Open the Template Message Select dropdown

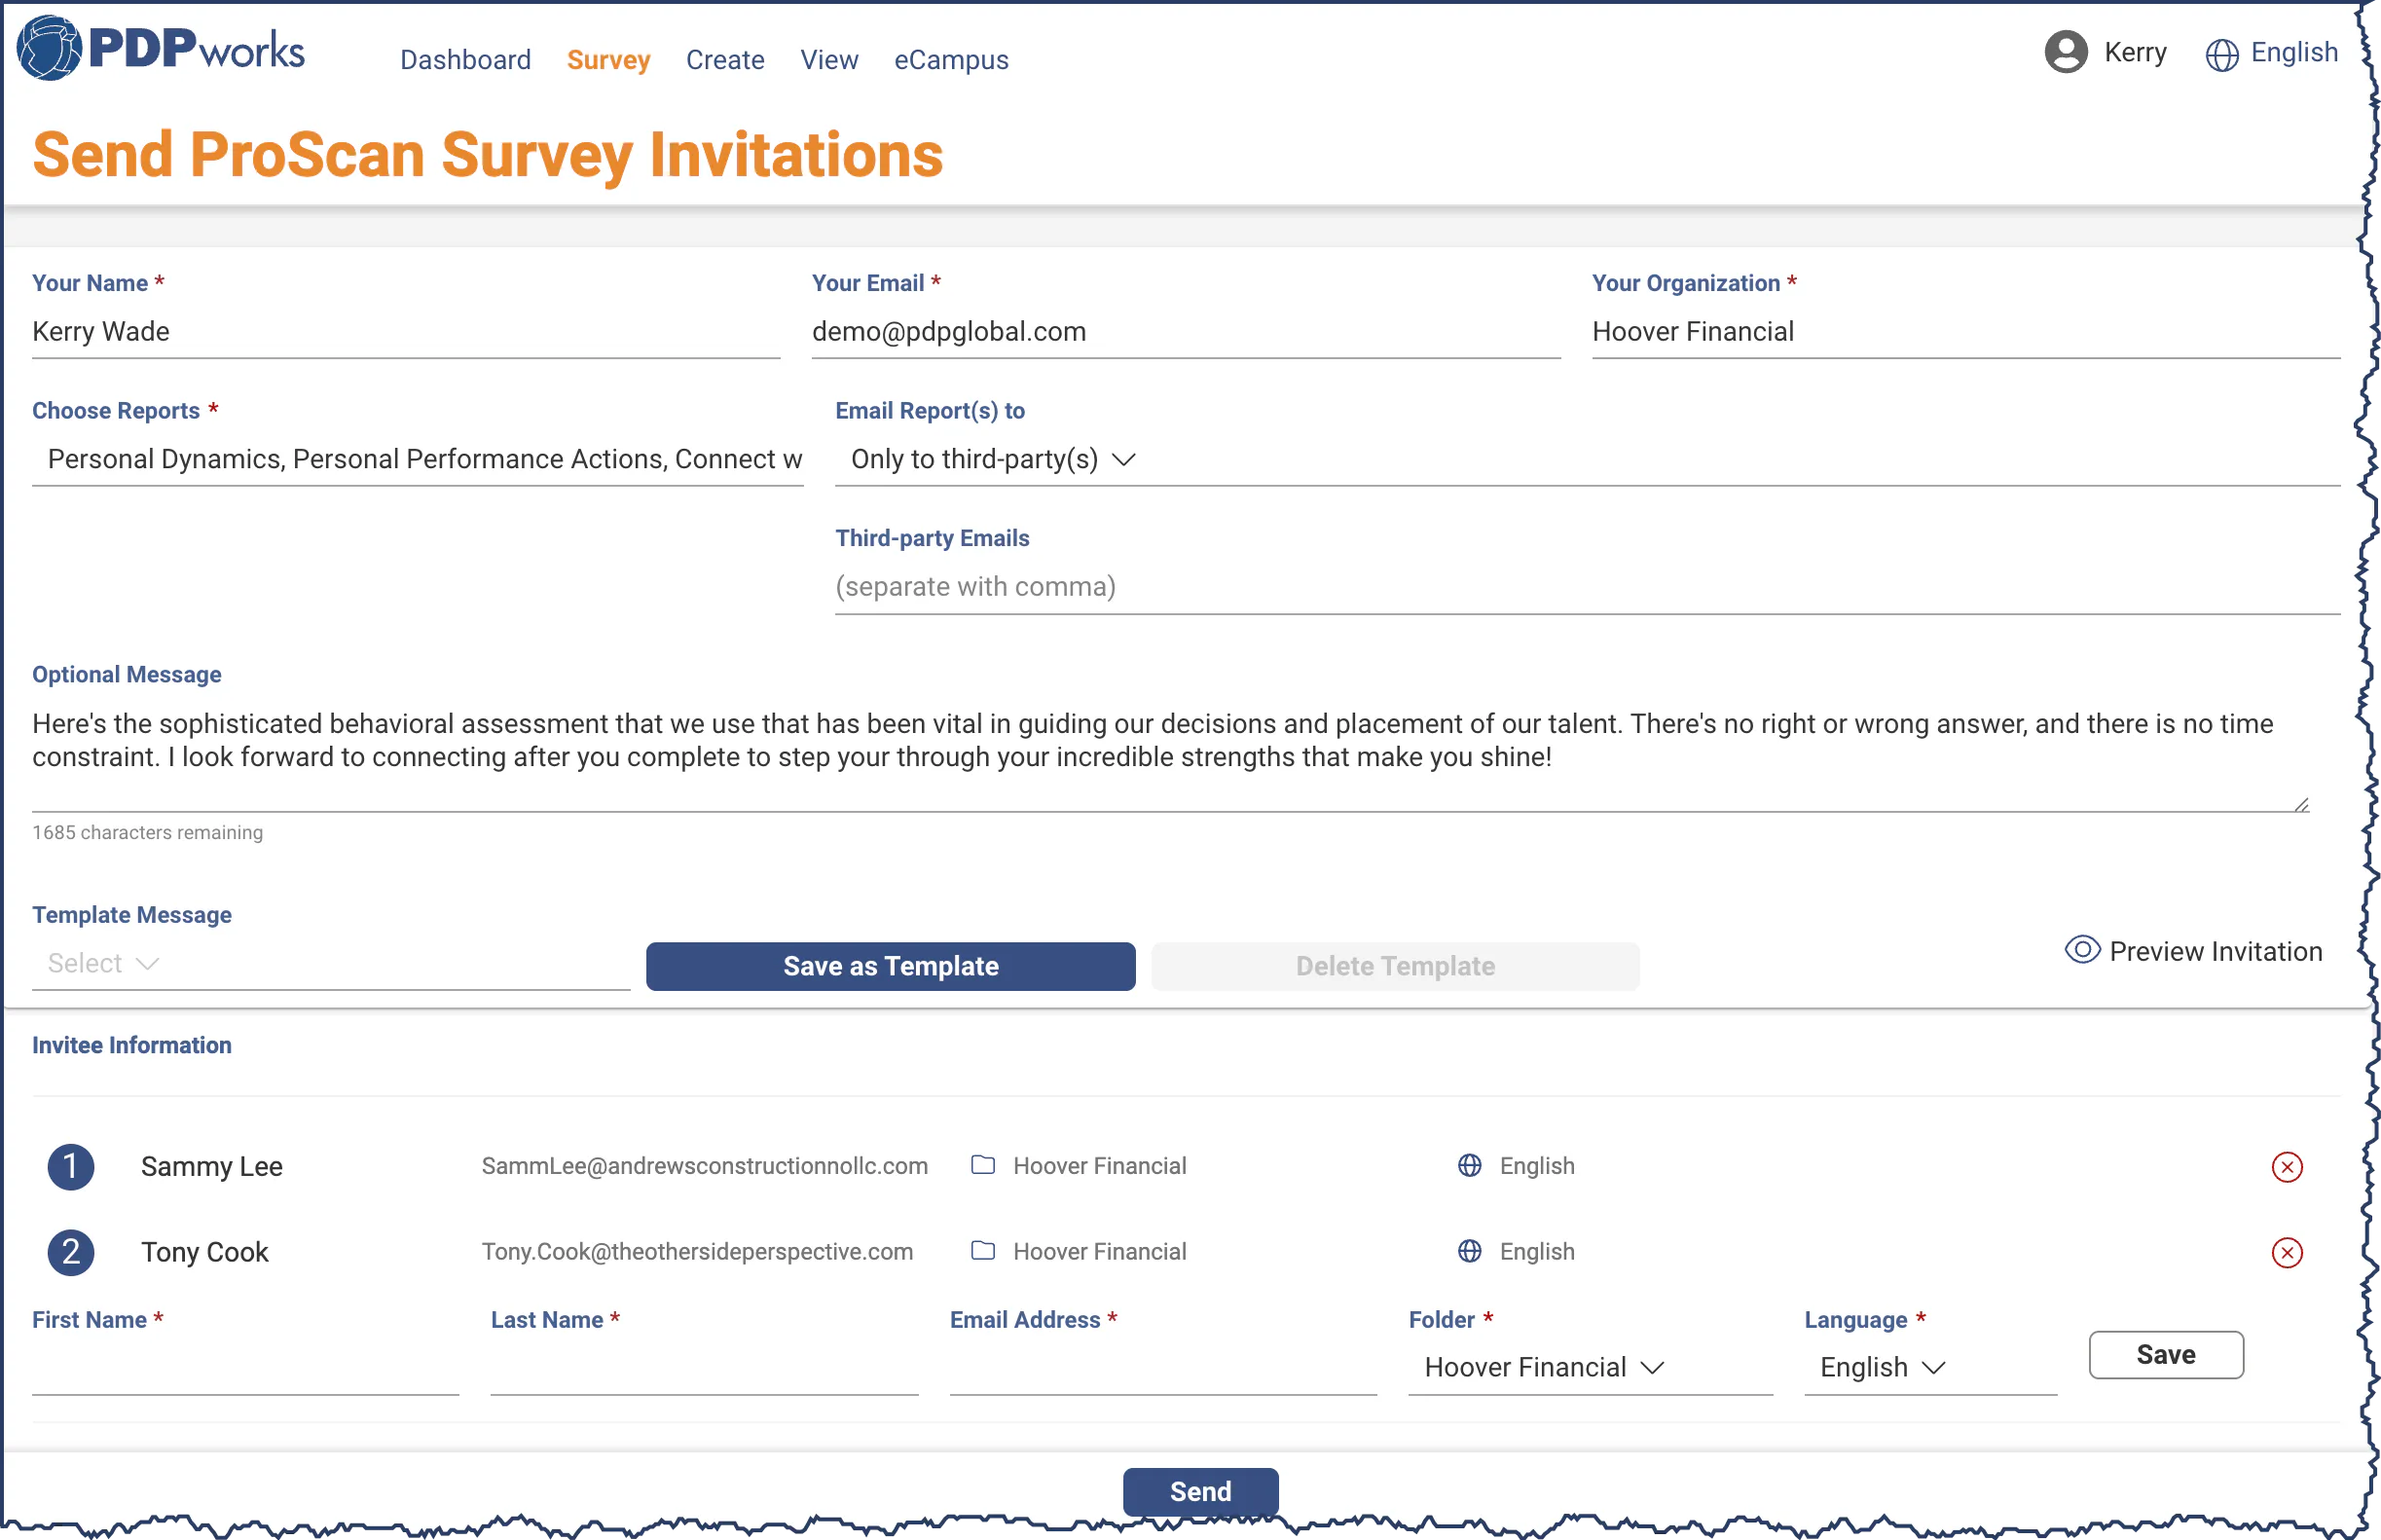(x=331, y=963)
